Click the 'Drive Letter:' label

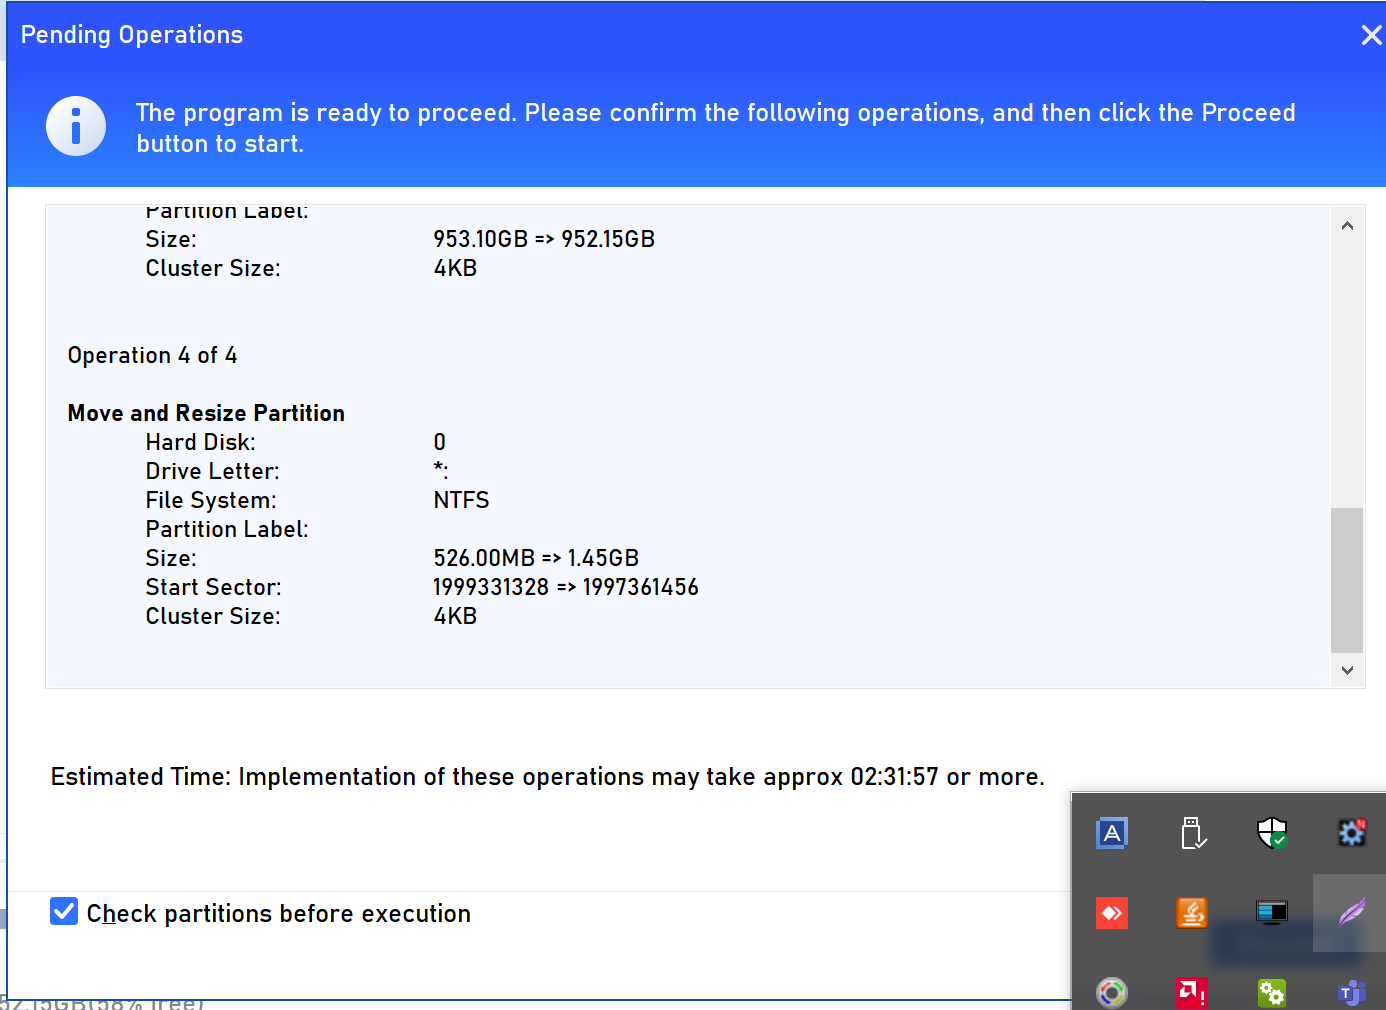tap(213, 471)
